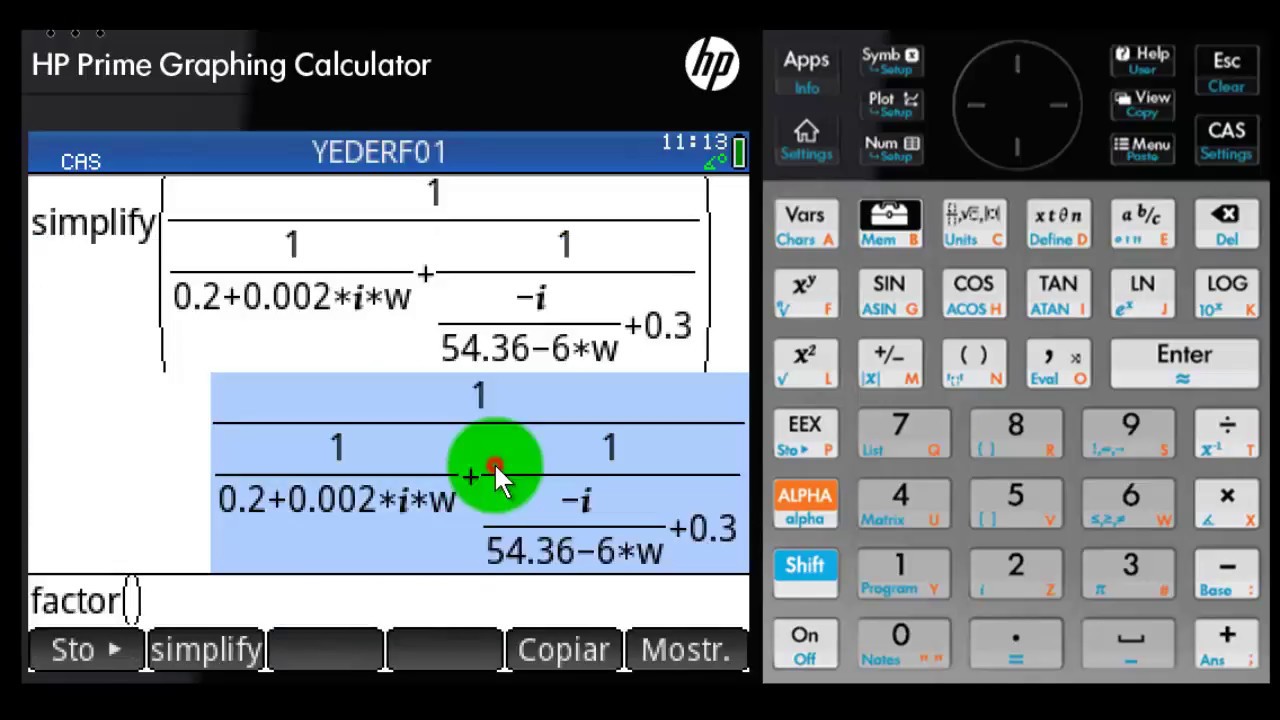Go to Home settings key

point(806,142)
